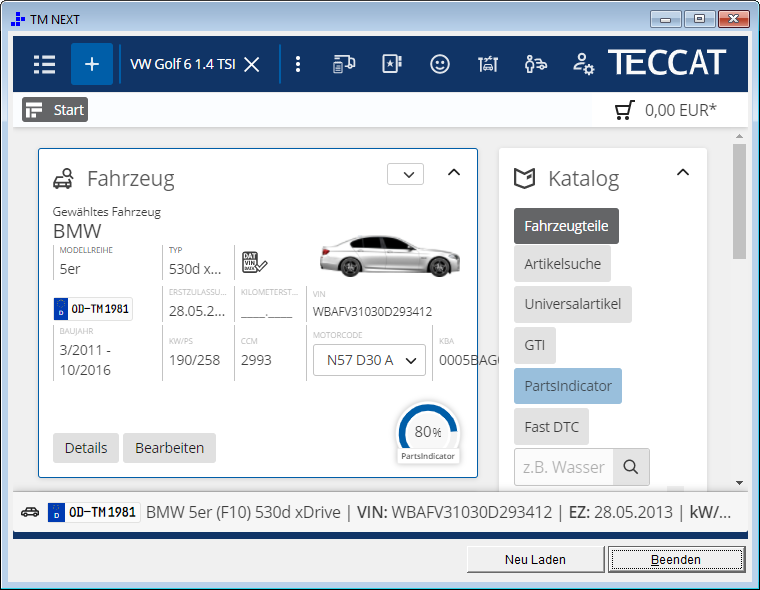
Task: Click the KBA 0005BAG value
Action: coord(469,360)
